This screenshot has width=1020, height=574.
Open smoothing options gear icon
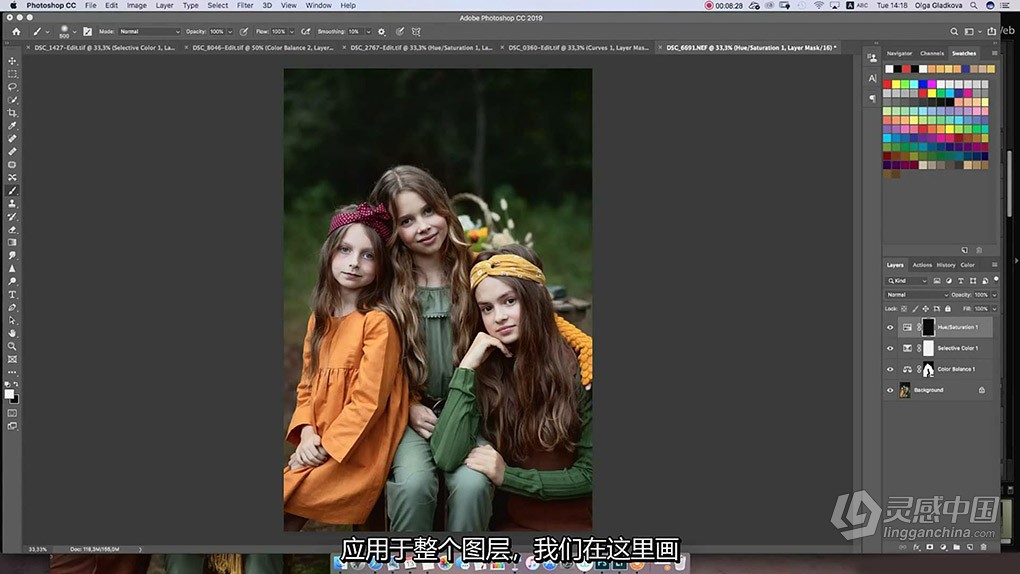pyautogui.click(x=382, y=31)
